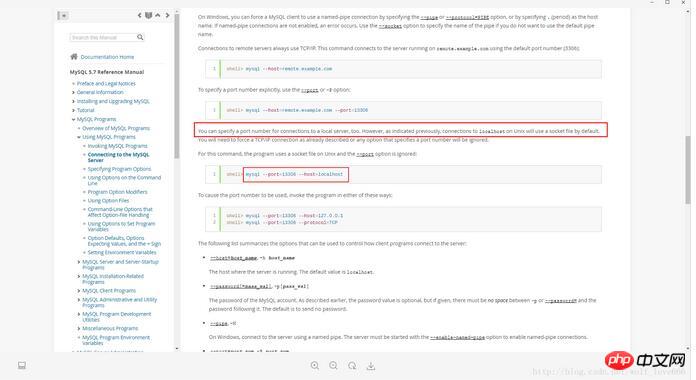Open Using Option Files
Viewport: 696px width, 380px height.
[108, 201]
